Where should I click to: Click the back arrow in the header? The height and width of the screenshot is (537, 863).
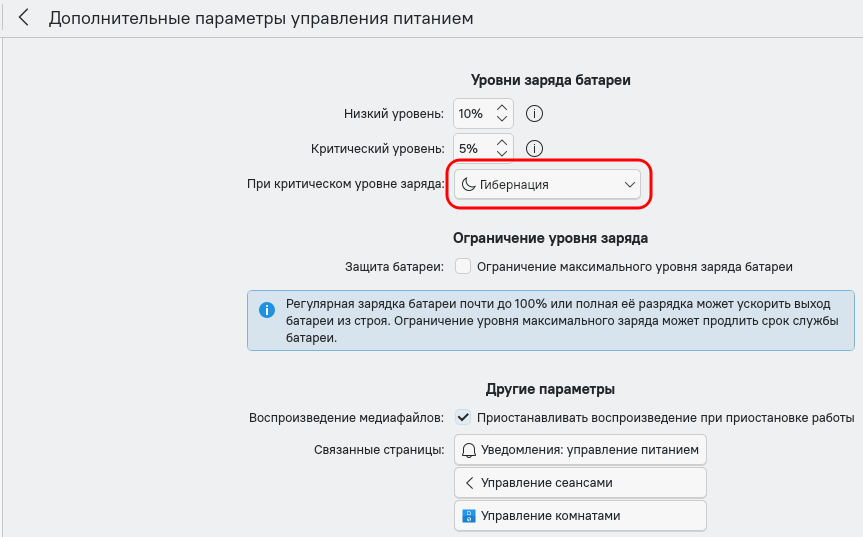[24, 18]
